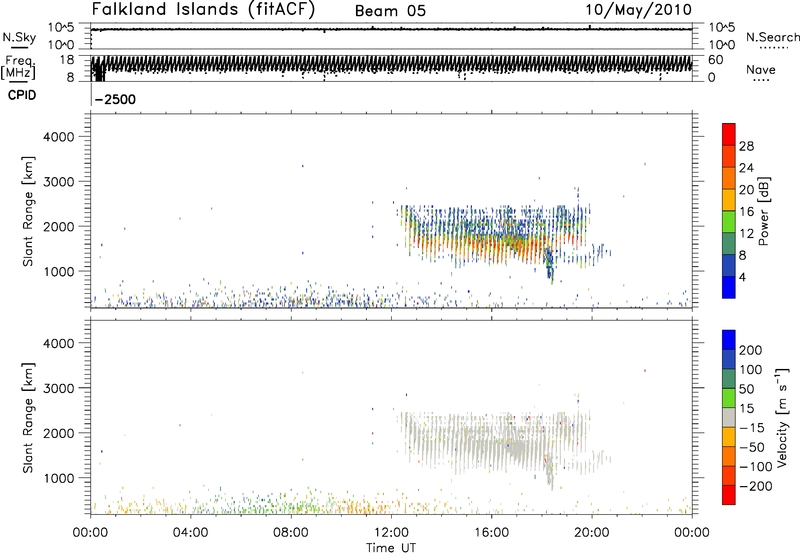Image resolution: width=800 pixels, height=554 pixels.
Task: Click the blue top segment of the velocity colorbar
Action: (x=729, y=340)
